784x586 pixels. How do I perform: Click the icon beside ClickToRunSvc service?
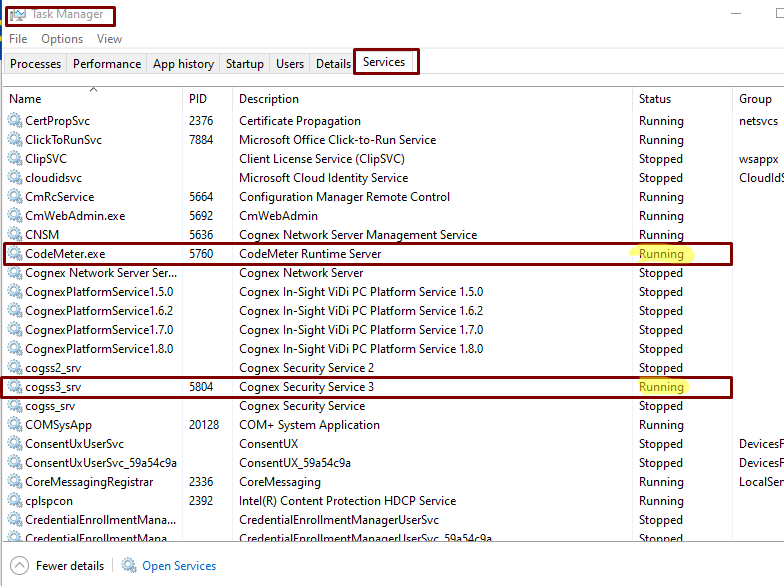14,140
